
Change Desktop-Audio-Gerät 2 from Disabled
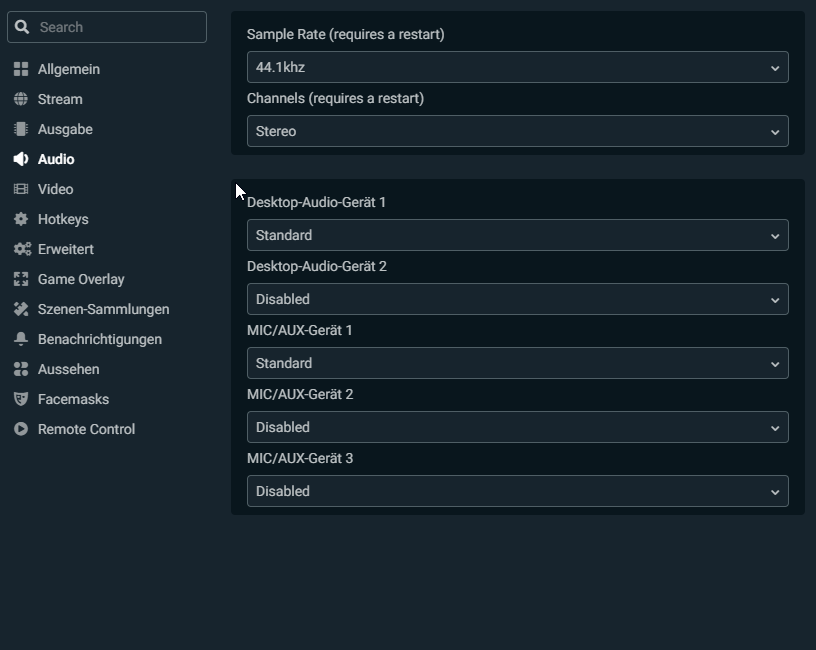pyautogui.click(x=517, y=299)
